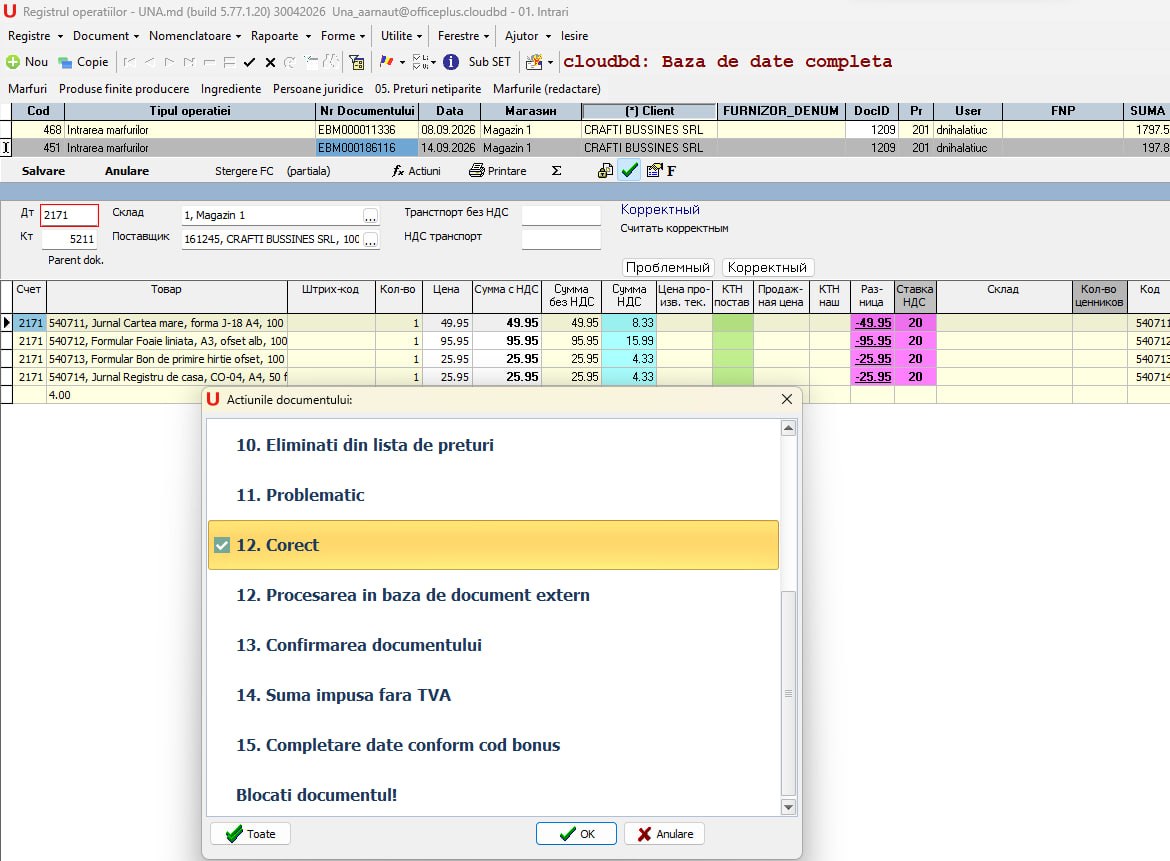Open the Registre menu
Viewport: 1170px width, 861px height.
click(34, 36)
